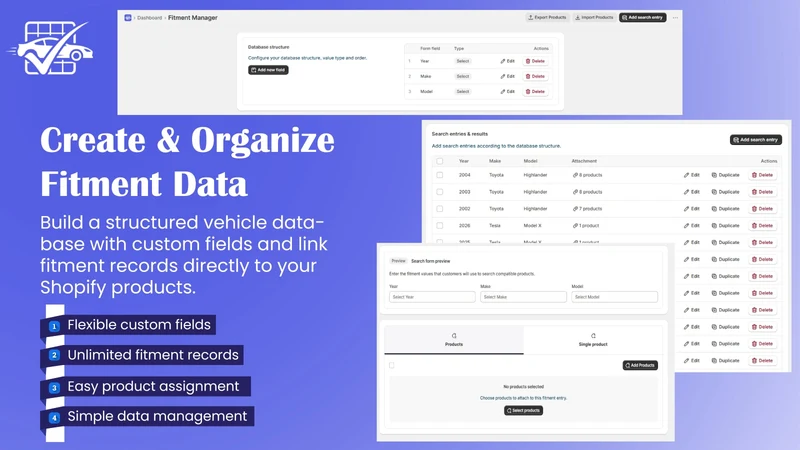This screenshot has height=450, width=800.
Task: Delete the 2003 Toyota Highlander entry
Action: [x=763, y=192]
